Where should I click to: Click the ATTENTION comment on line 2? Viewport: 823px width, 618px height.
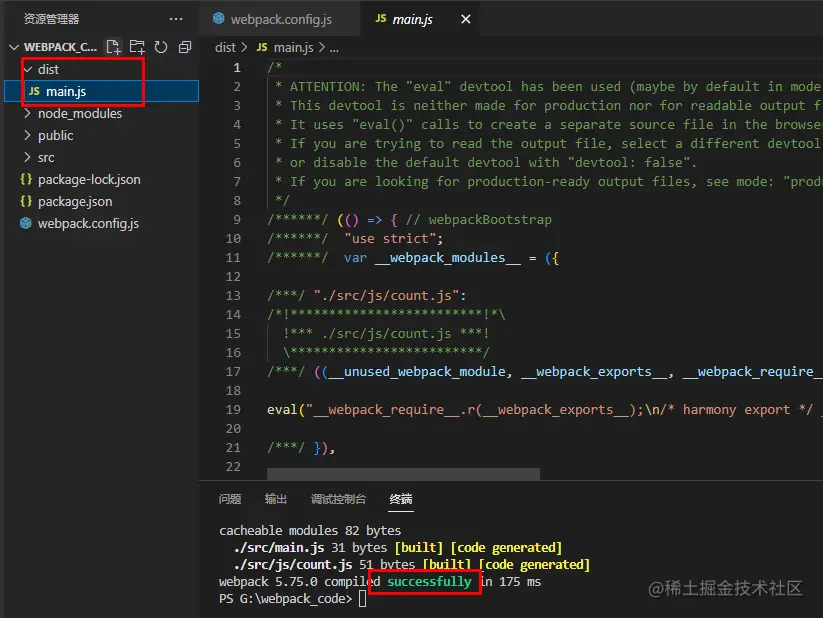[547, 87]
